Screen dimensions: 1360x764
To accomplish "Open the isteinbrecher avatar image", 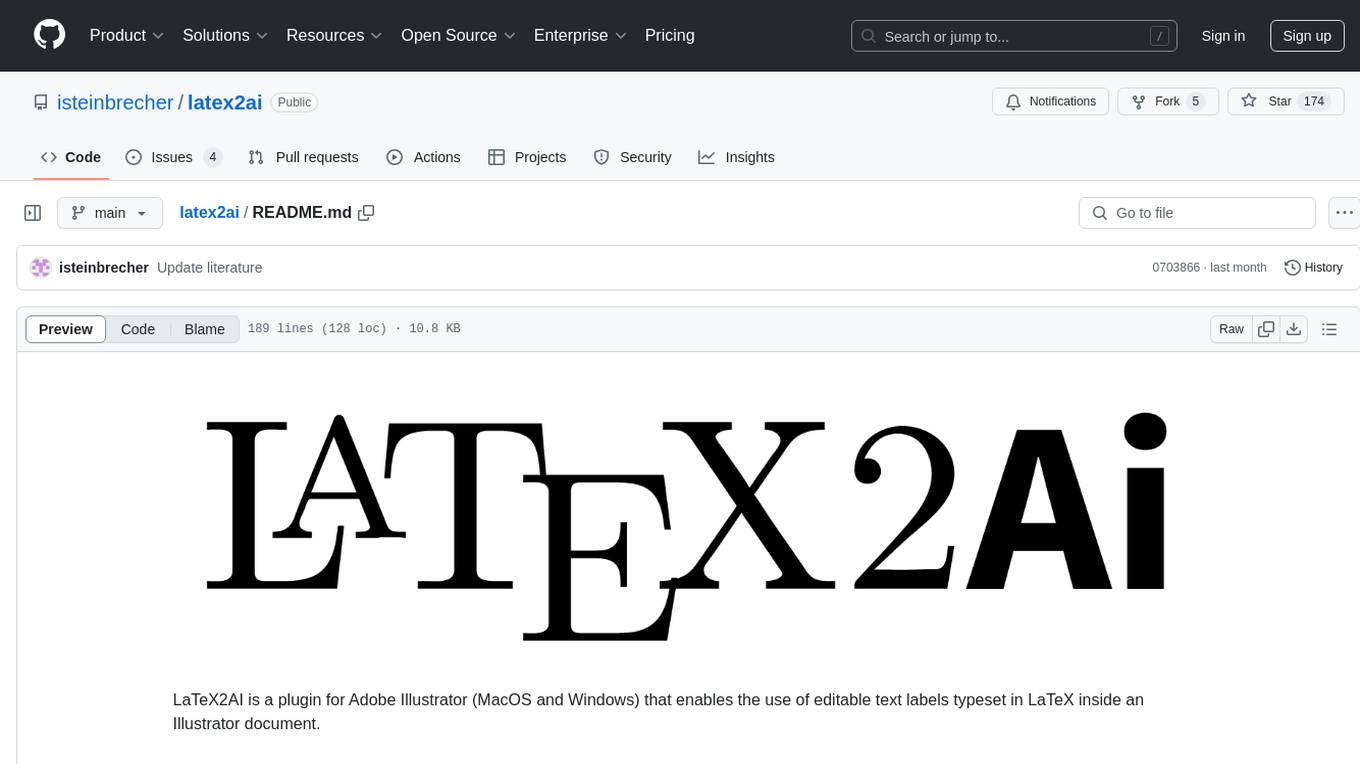I will (x=41, y=268).
